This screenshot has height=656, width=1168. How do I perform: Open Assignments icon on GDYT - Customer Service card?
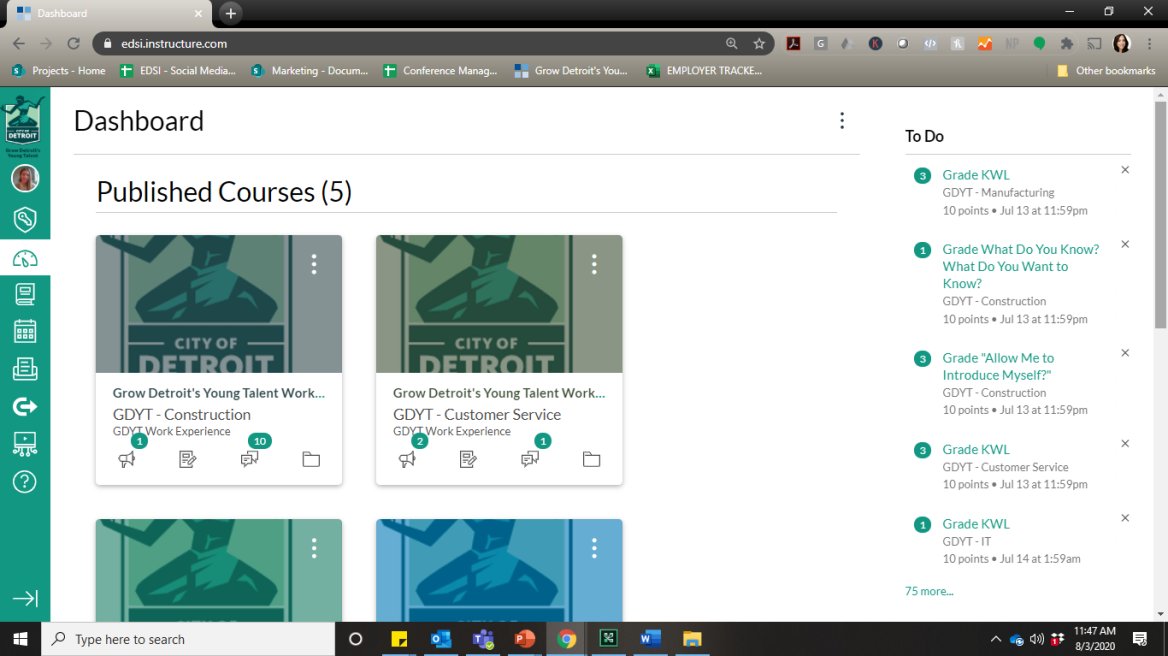click(x=468, y=459)
